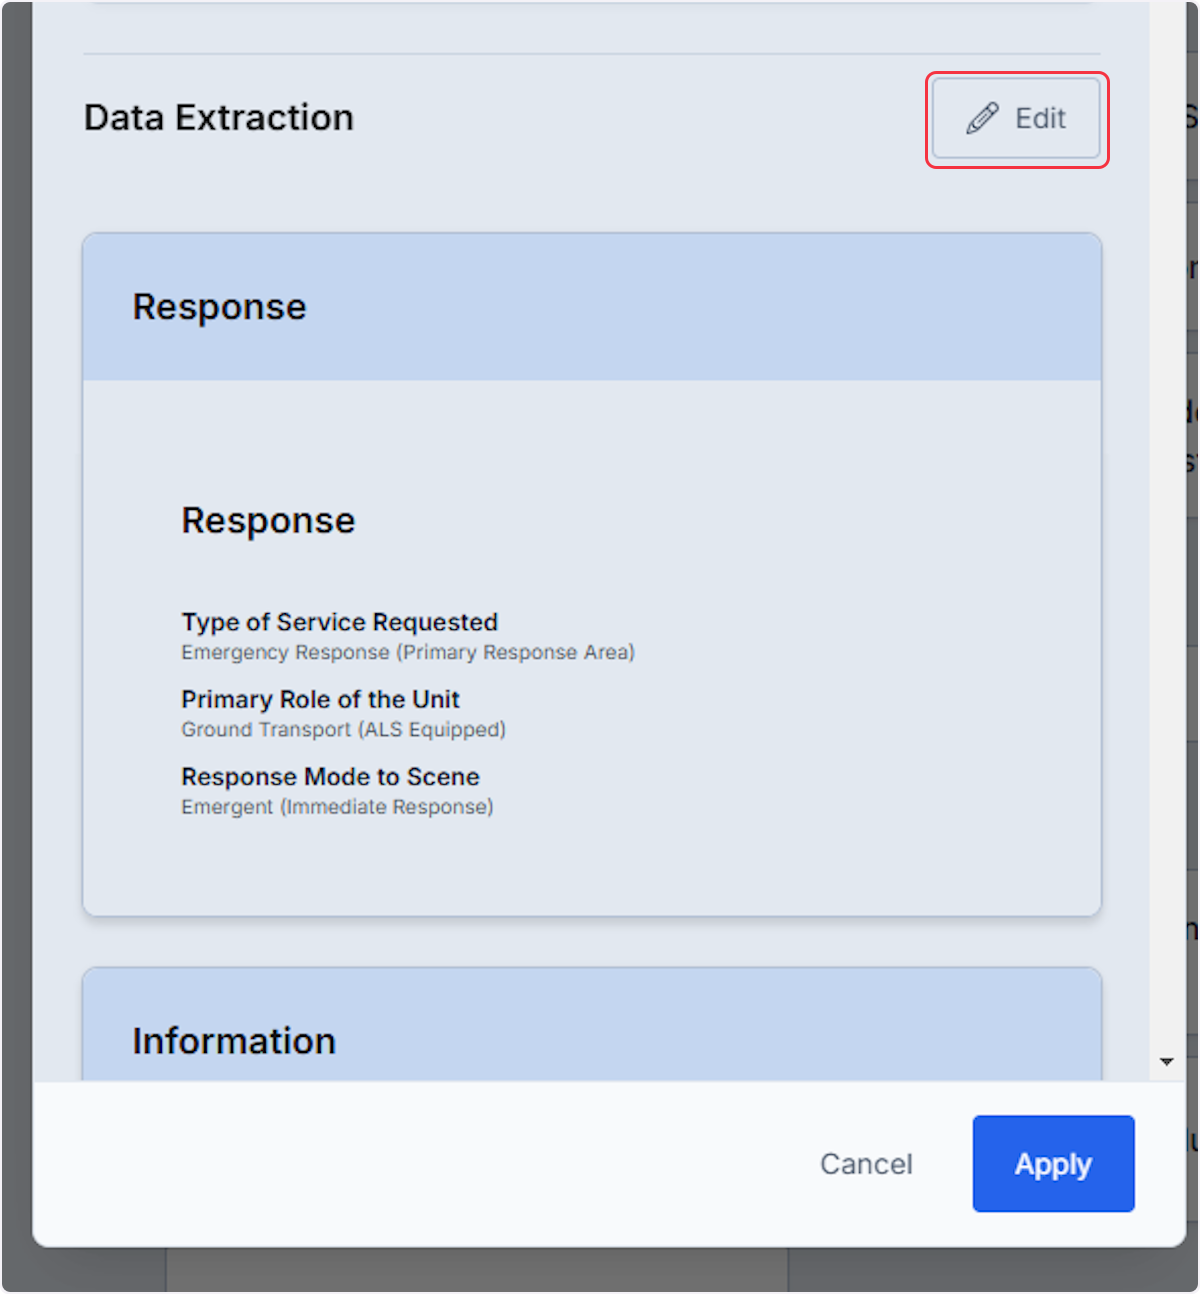The width and height of the screenshot is (1200, 1294).
Task: Select the Data Extraction heading
Action: [219, 118]
